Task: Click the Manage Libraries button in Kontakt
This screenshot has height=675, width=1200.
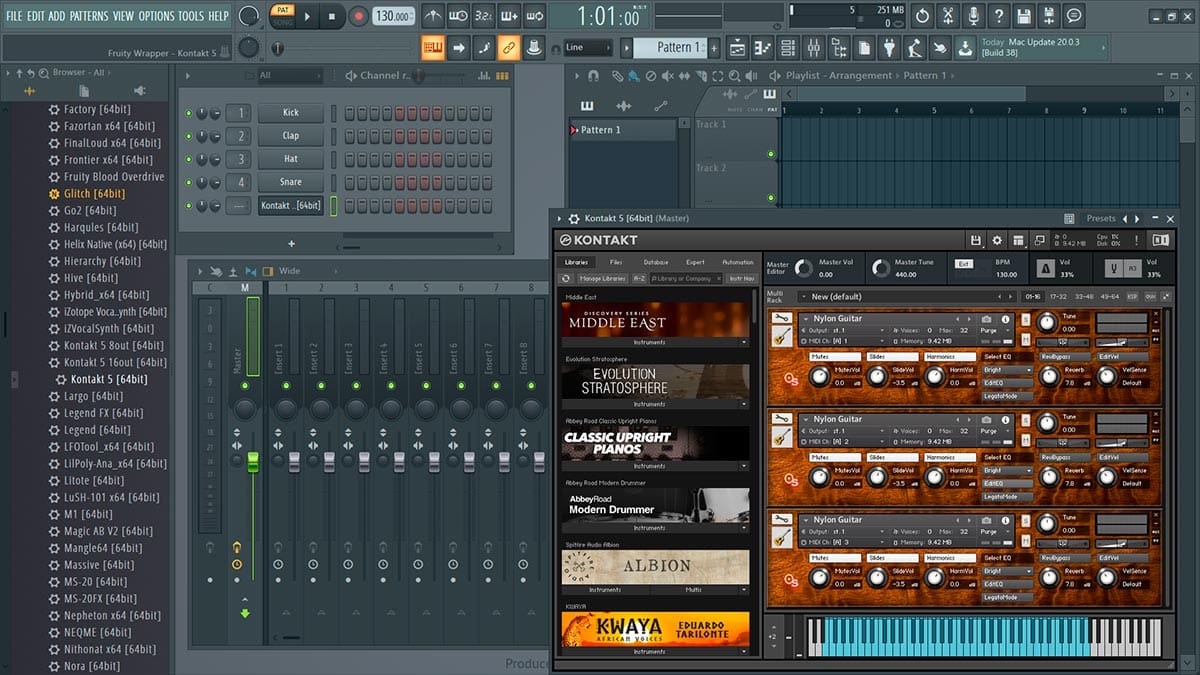Action: 603,278
